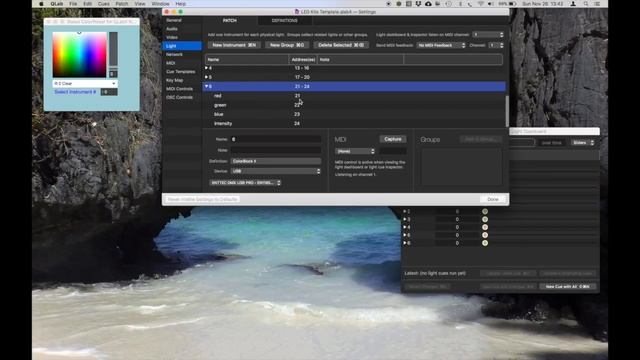Click the instrument Note field
Screen dimensions: 640x360
point(276,150)
